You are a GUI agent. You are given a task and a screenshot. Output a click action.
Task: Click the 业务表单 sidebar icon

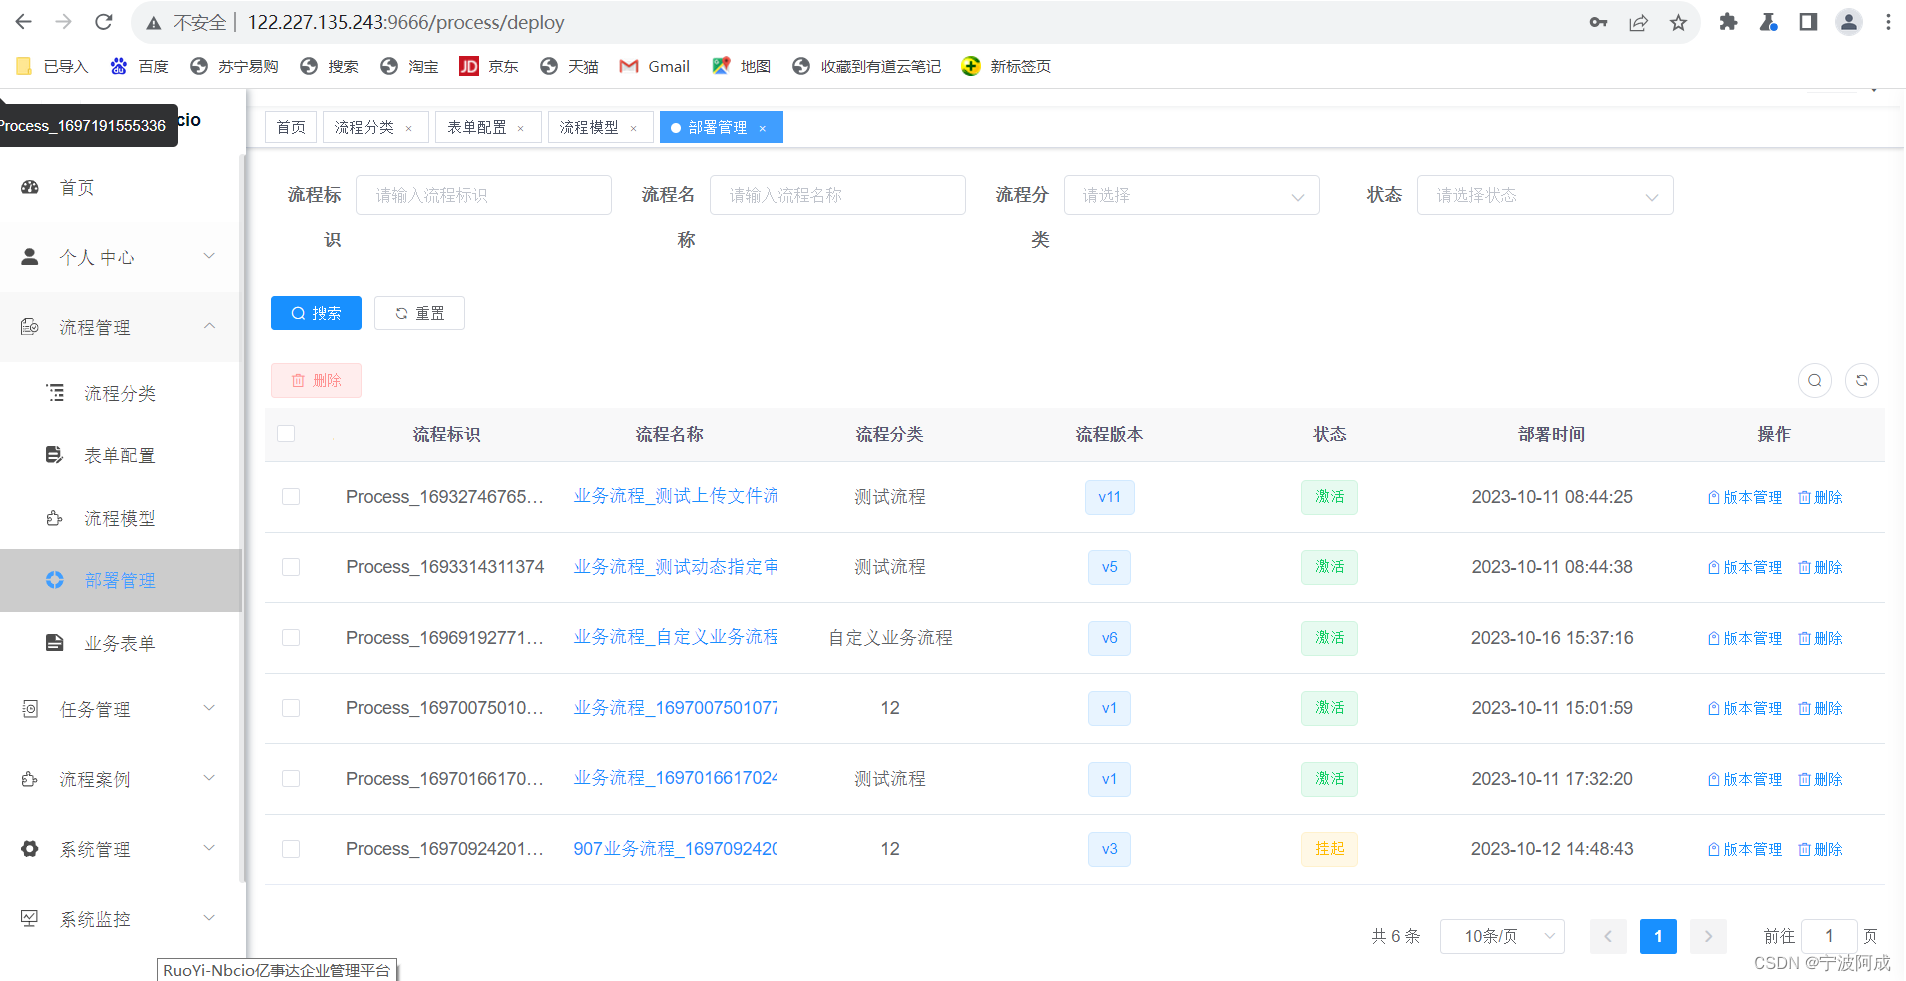(55, 643)
